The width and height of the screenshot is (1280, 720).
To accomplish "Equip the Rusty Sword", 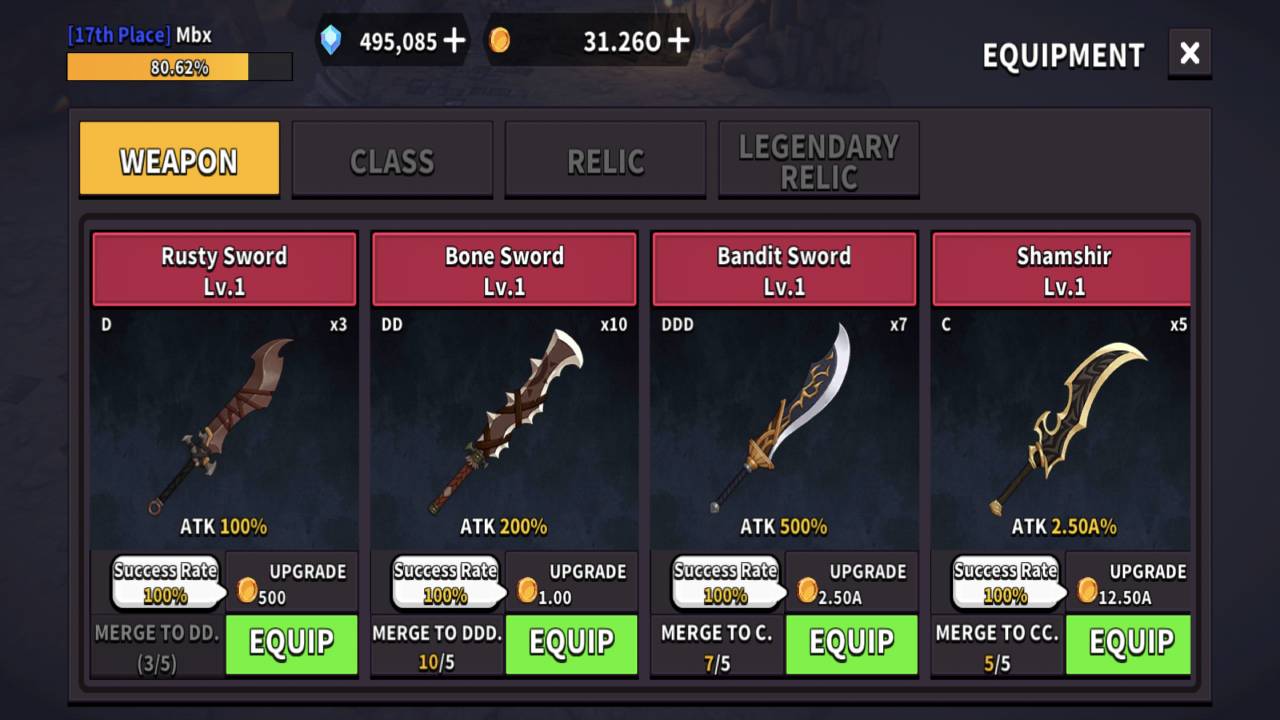I will pyautogui.click(x=291, y=644).
